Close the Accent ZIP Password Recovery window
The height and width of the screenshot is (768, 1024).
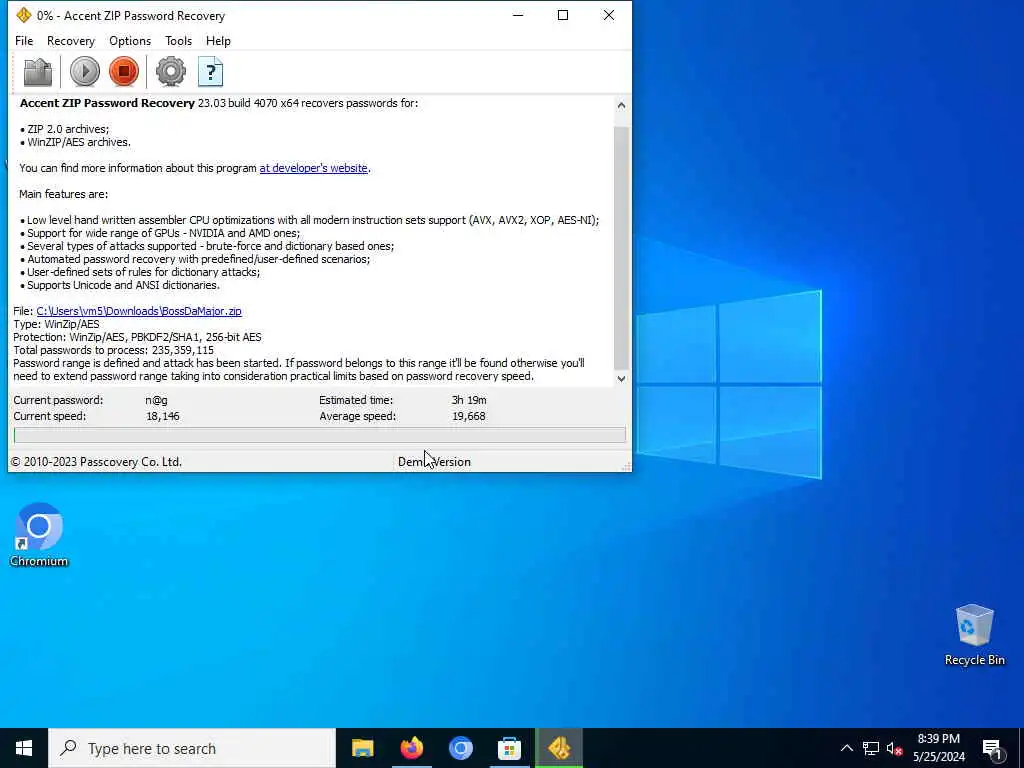tap(609, 15)
